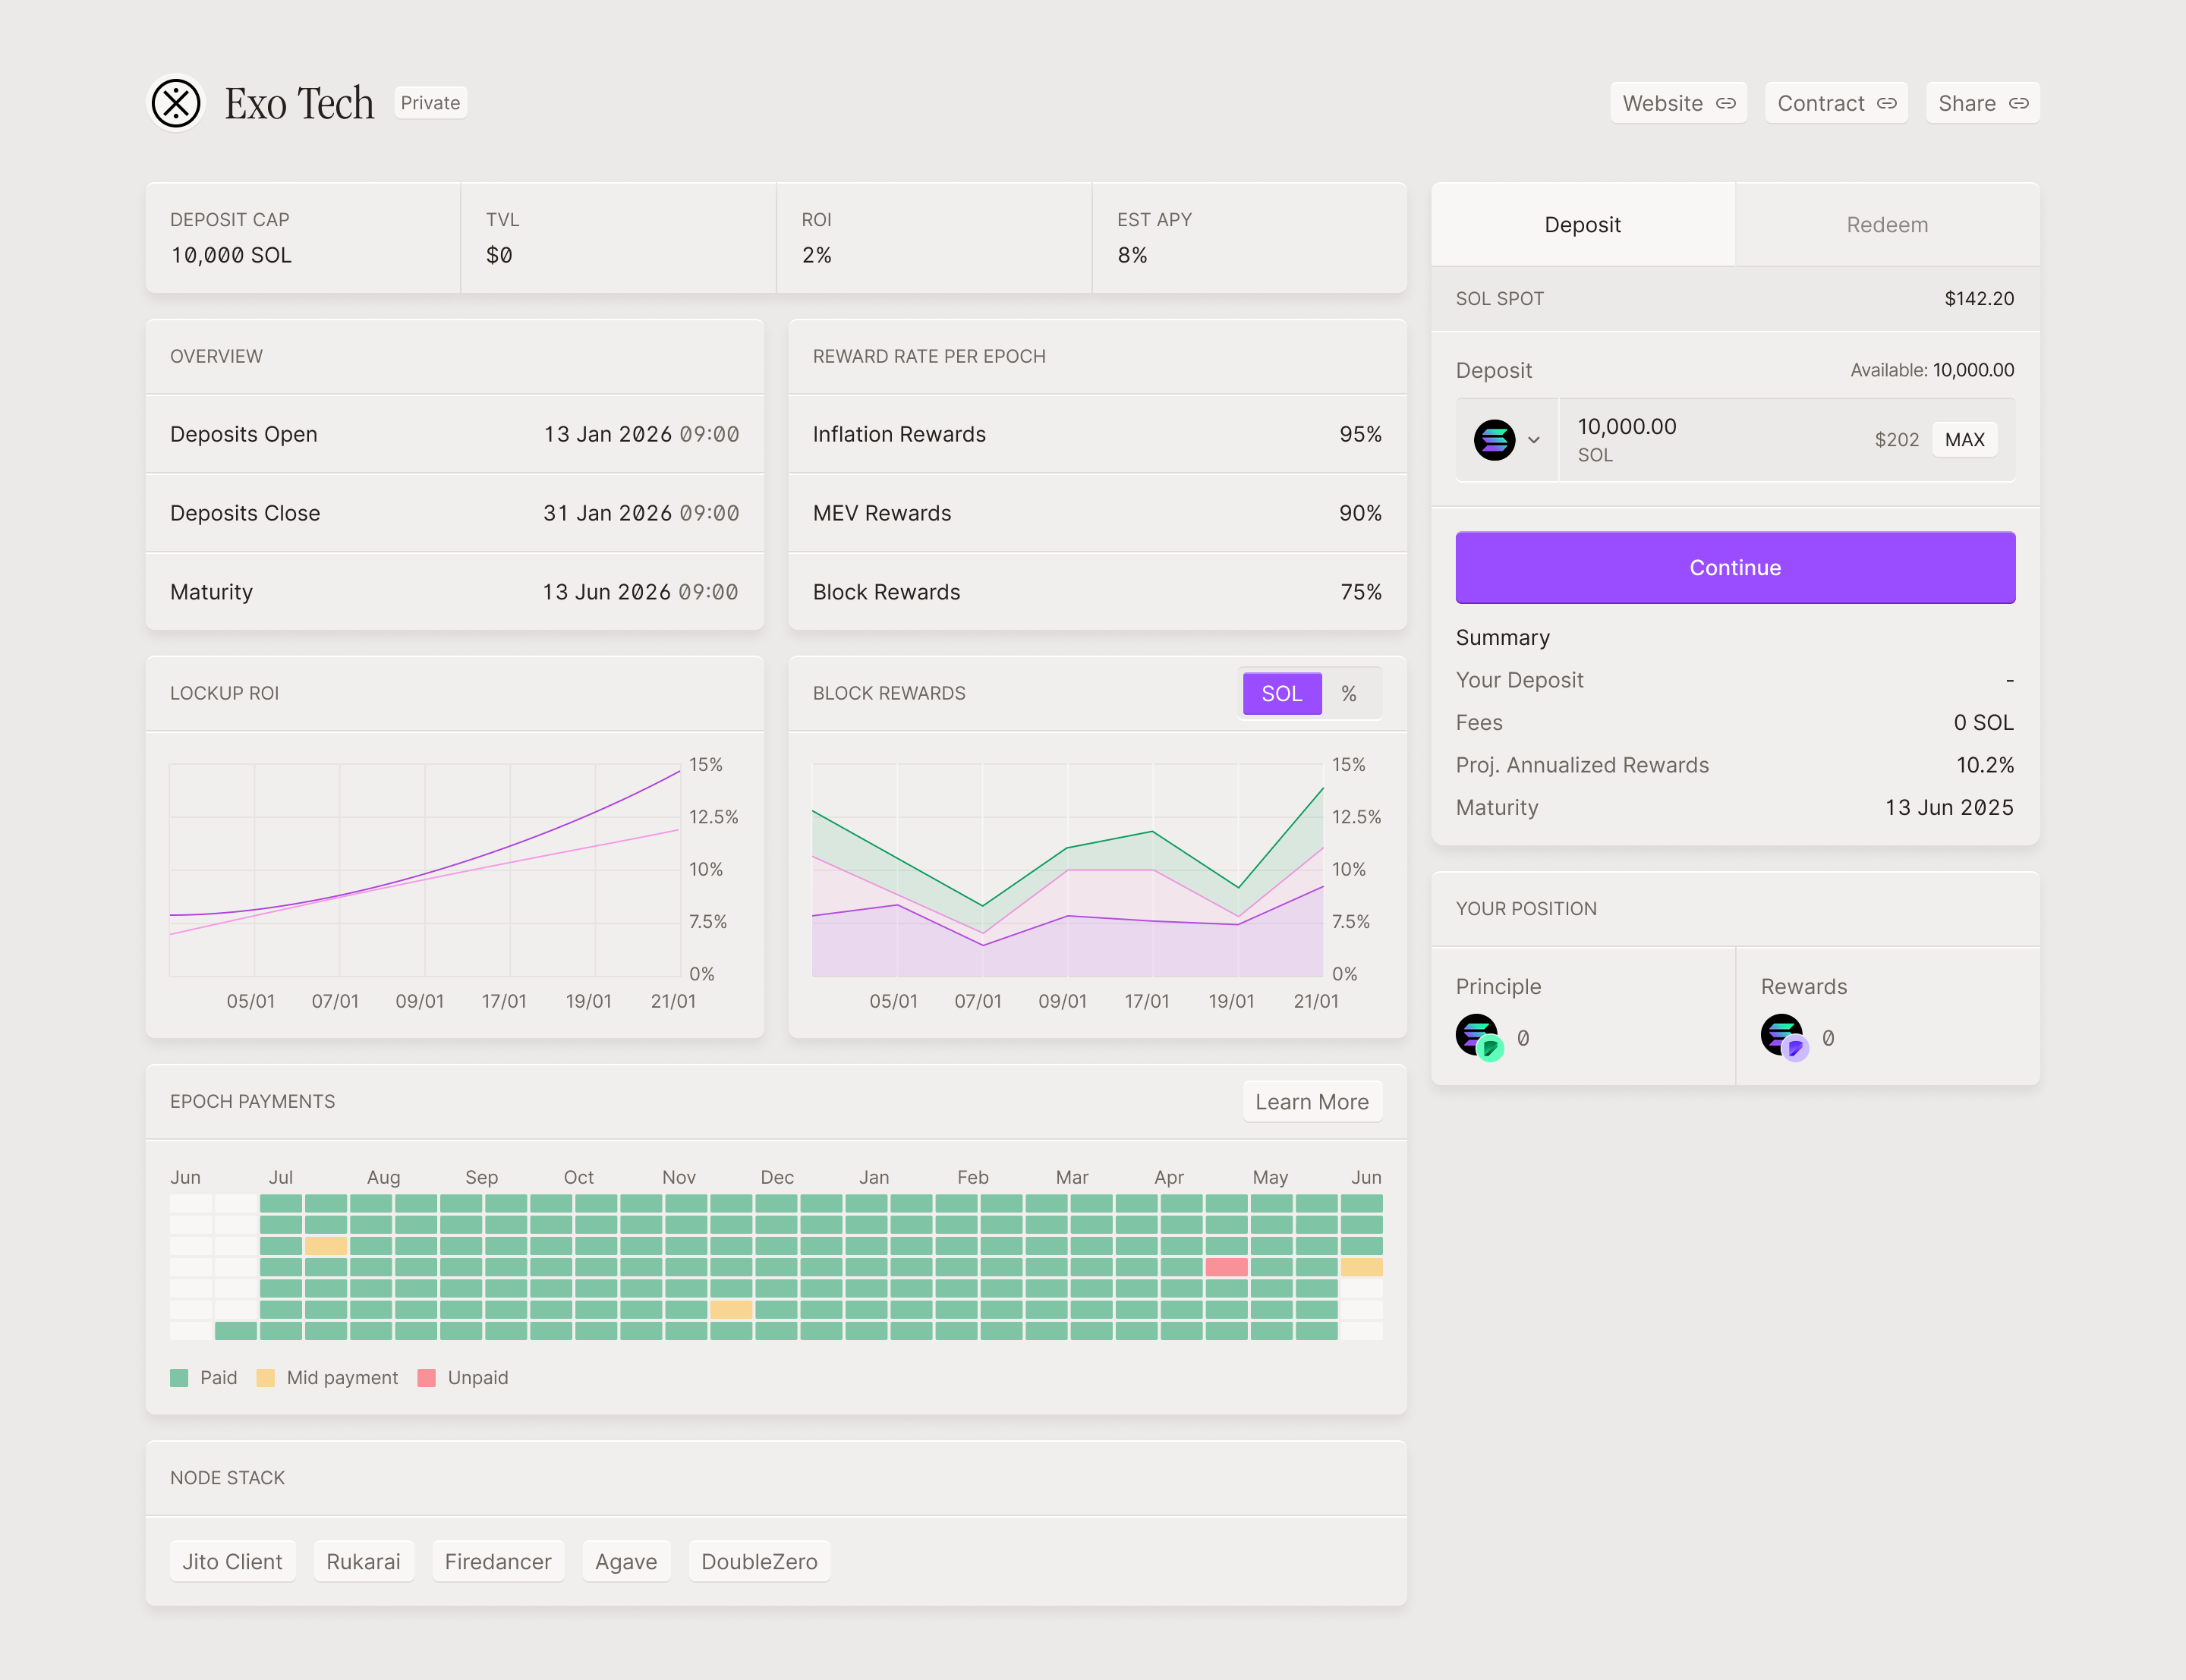Click the Share link icon
This screenshot has width=2186, height=1680.
(x=2019, y=103)
